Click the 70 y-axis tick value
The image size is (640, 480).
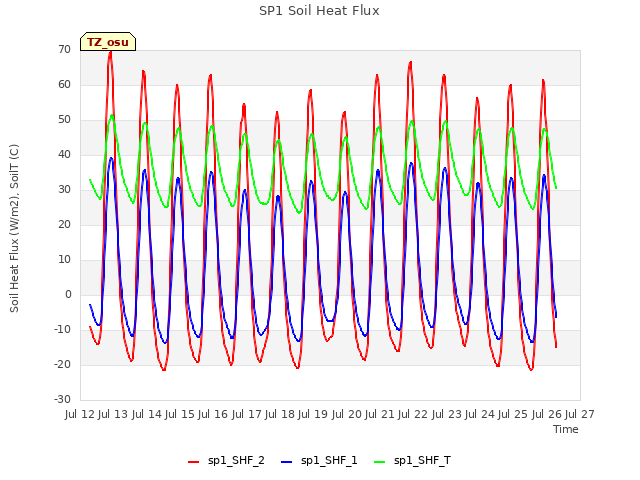pyautogui.click(x=64, y=49)
